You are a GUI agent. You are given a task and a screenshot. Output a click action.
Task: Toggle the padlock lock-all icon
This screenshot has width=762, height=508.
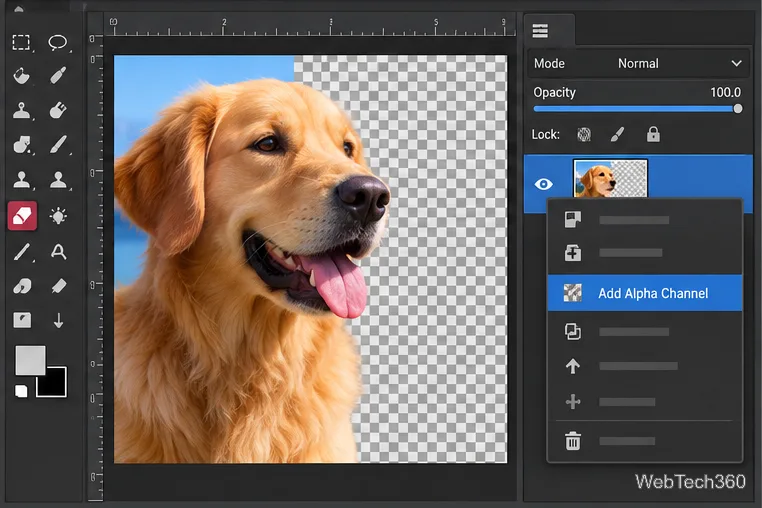coord(653,134)
